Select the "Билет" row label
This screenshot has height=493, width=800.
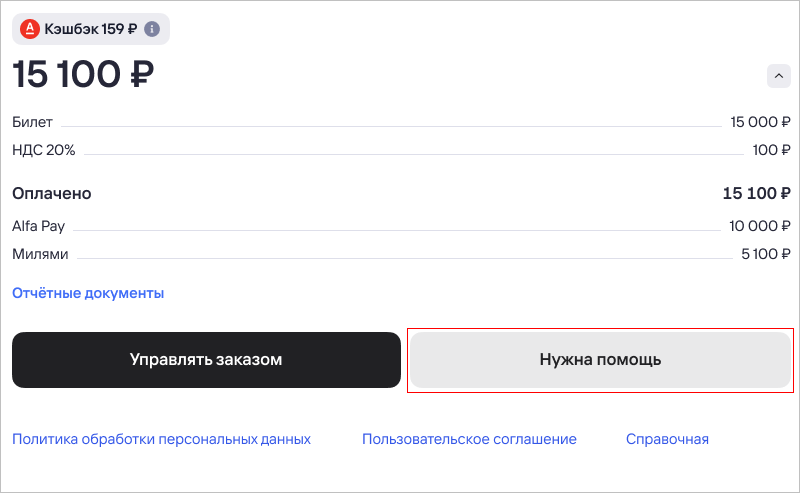(32, 122)
